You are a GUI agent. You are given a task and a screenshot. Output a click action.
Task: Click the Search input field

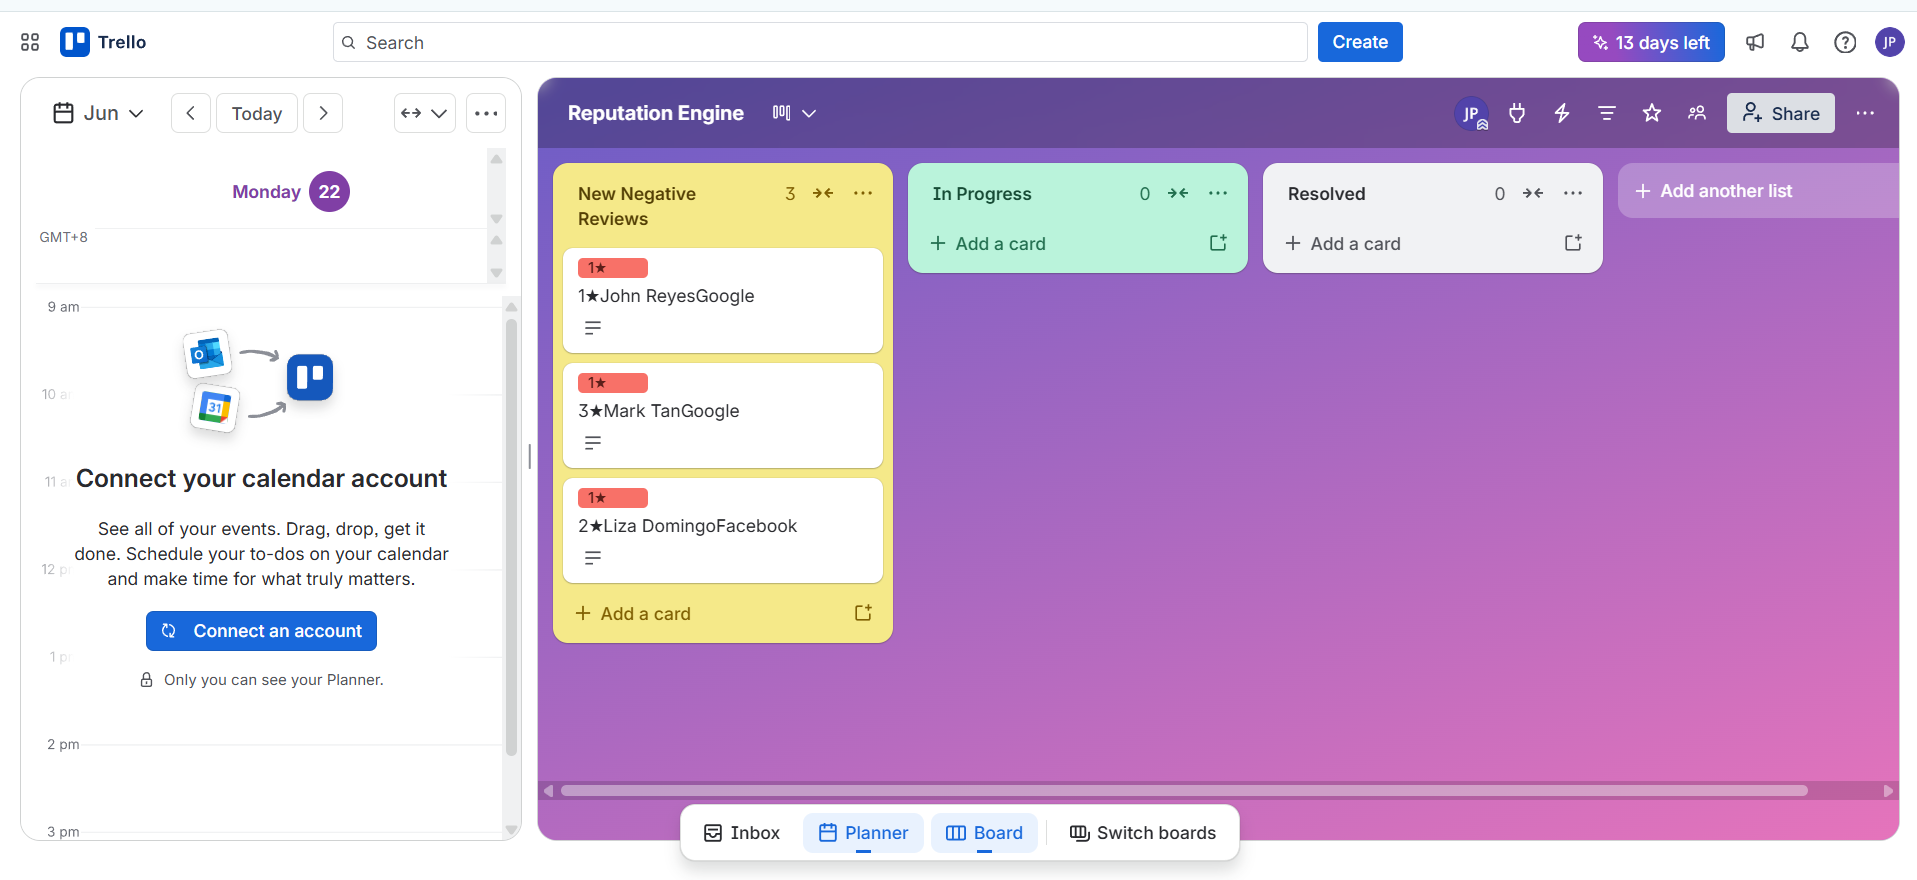tap(820, 42)
